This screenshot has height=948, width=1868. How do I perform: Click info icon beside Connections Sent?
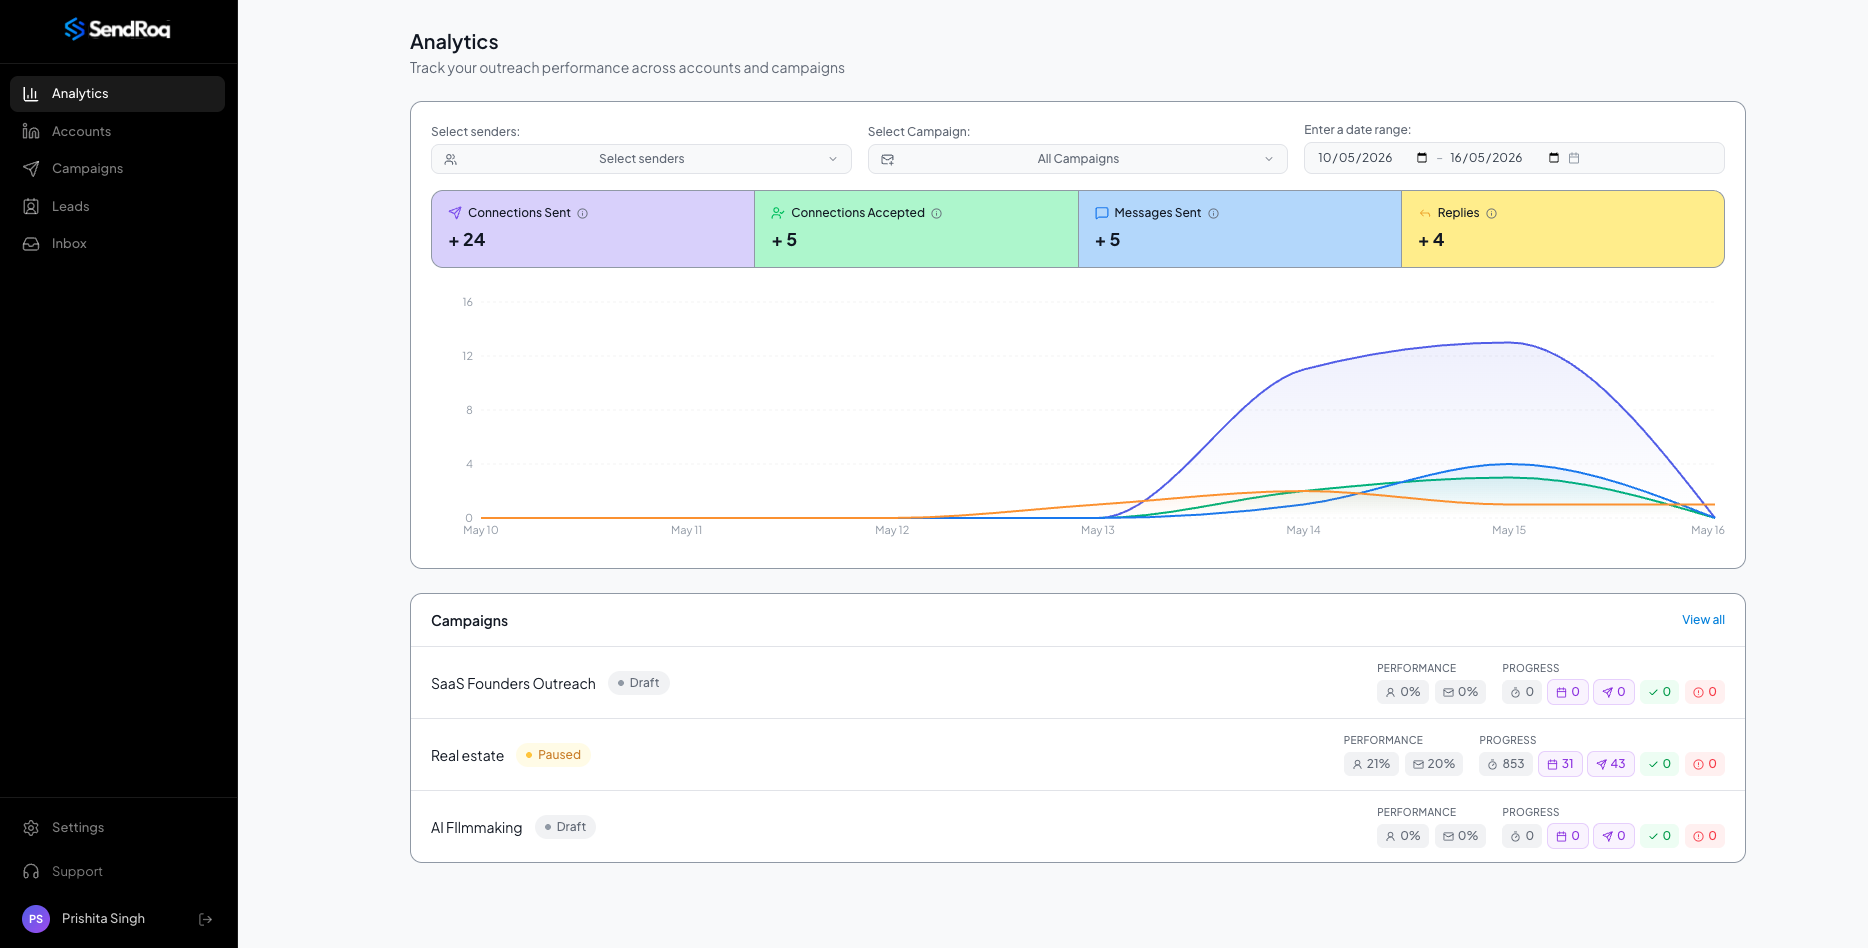(x=583, y=214)
